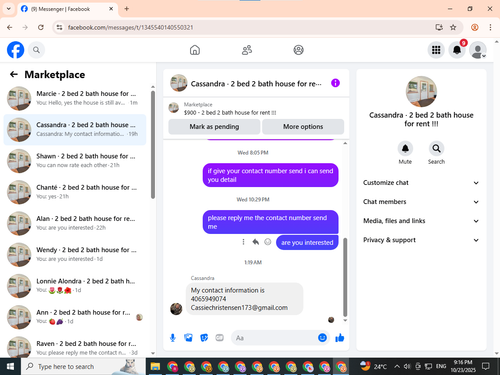
Task: Open the emoji picker in message box
Action: point(322,338)
